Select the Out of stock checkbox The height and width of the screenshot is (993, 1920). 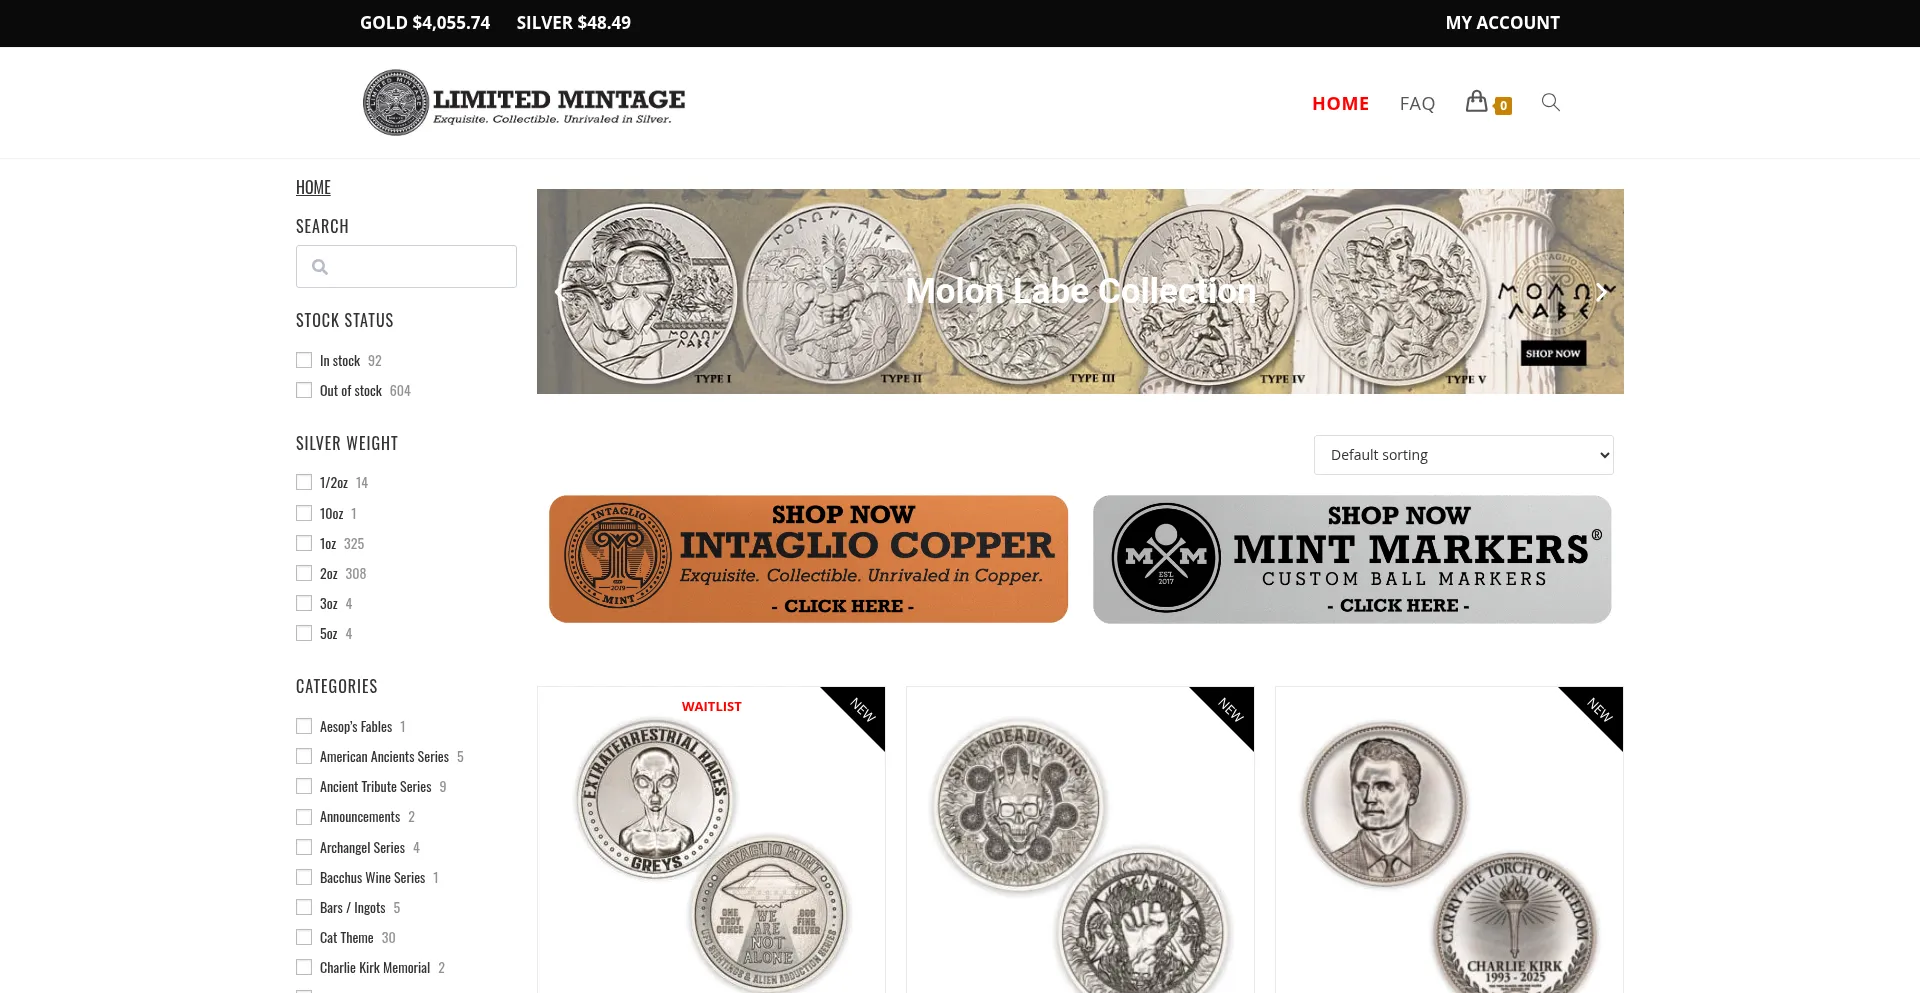point(304,390)
